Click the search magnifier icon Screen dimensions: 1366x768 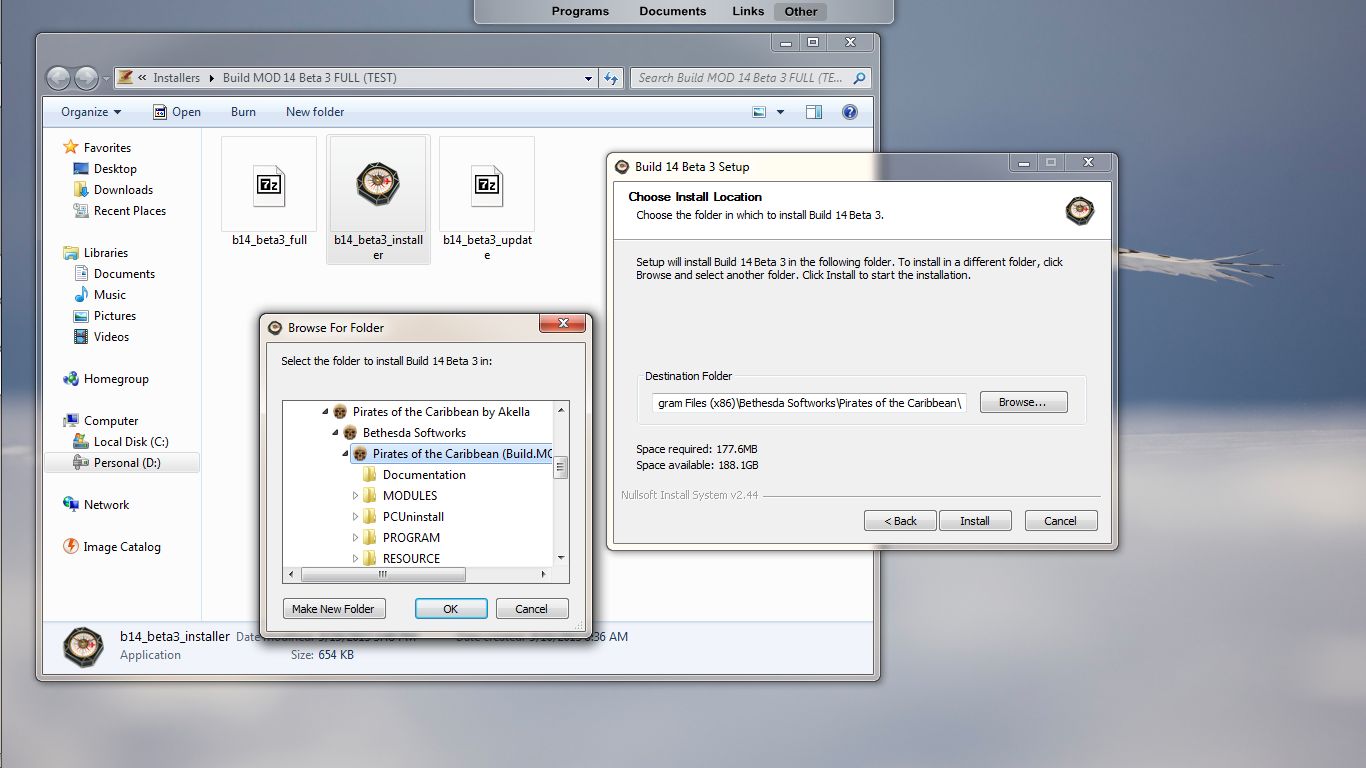pyautogui.click(x=859, y=78)
